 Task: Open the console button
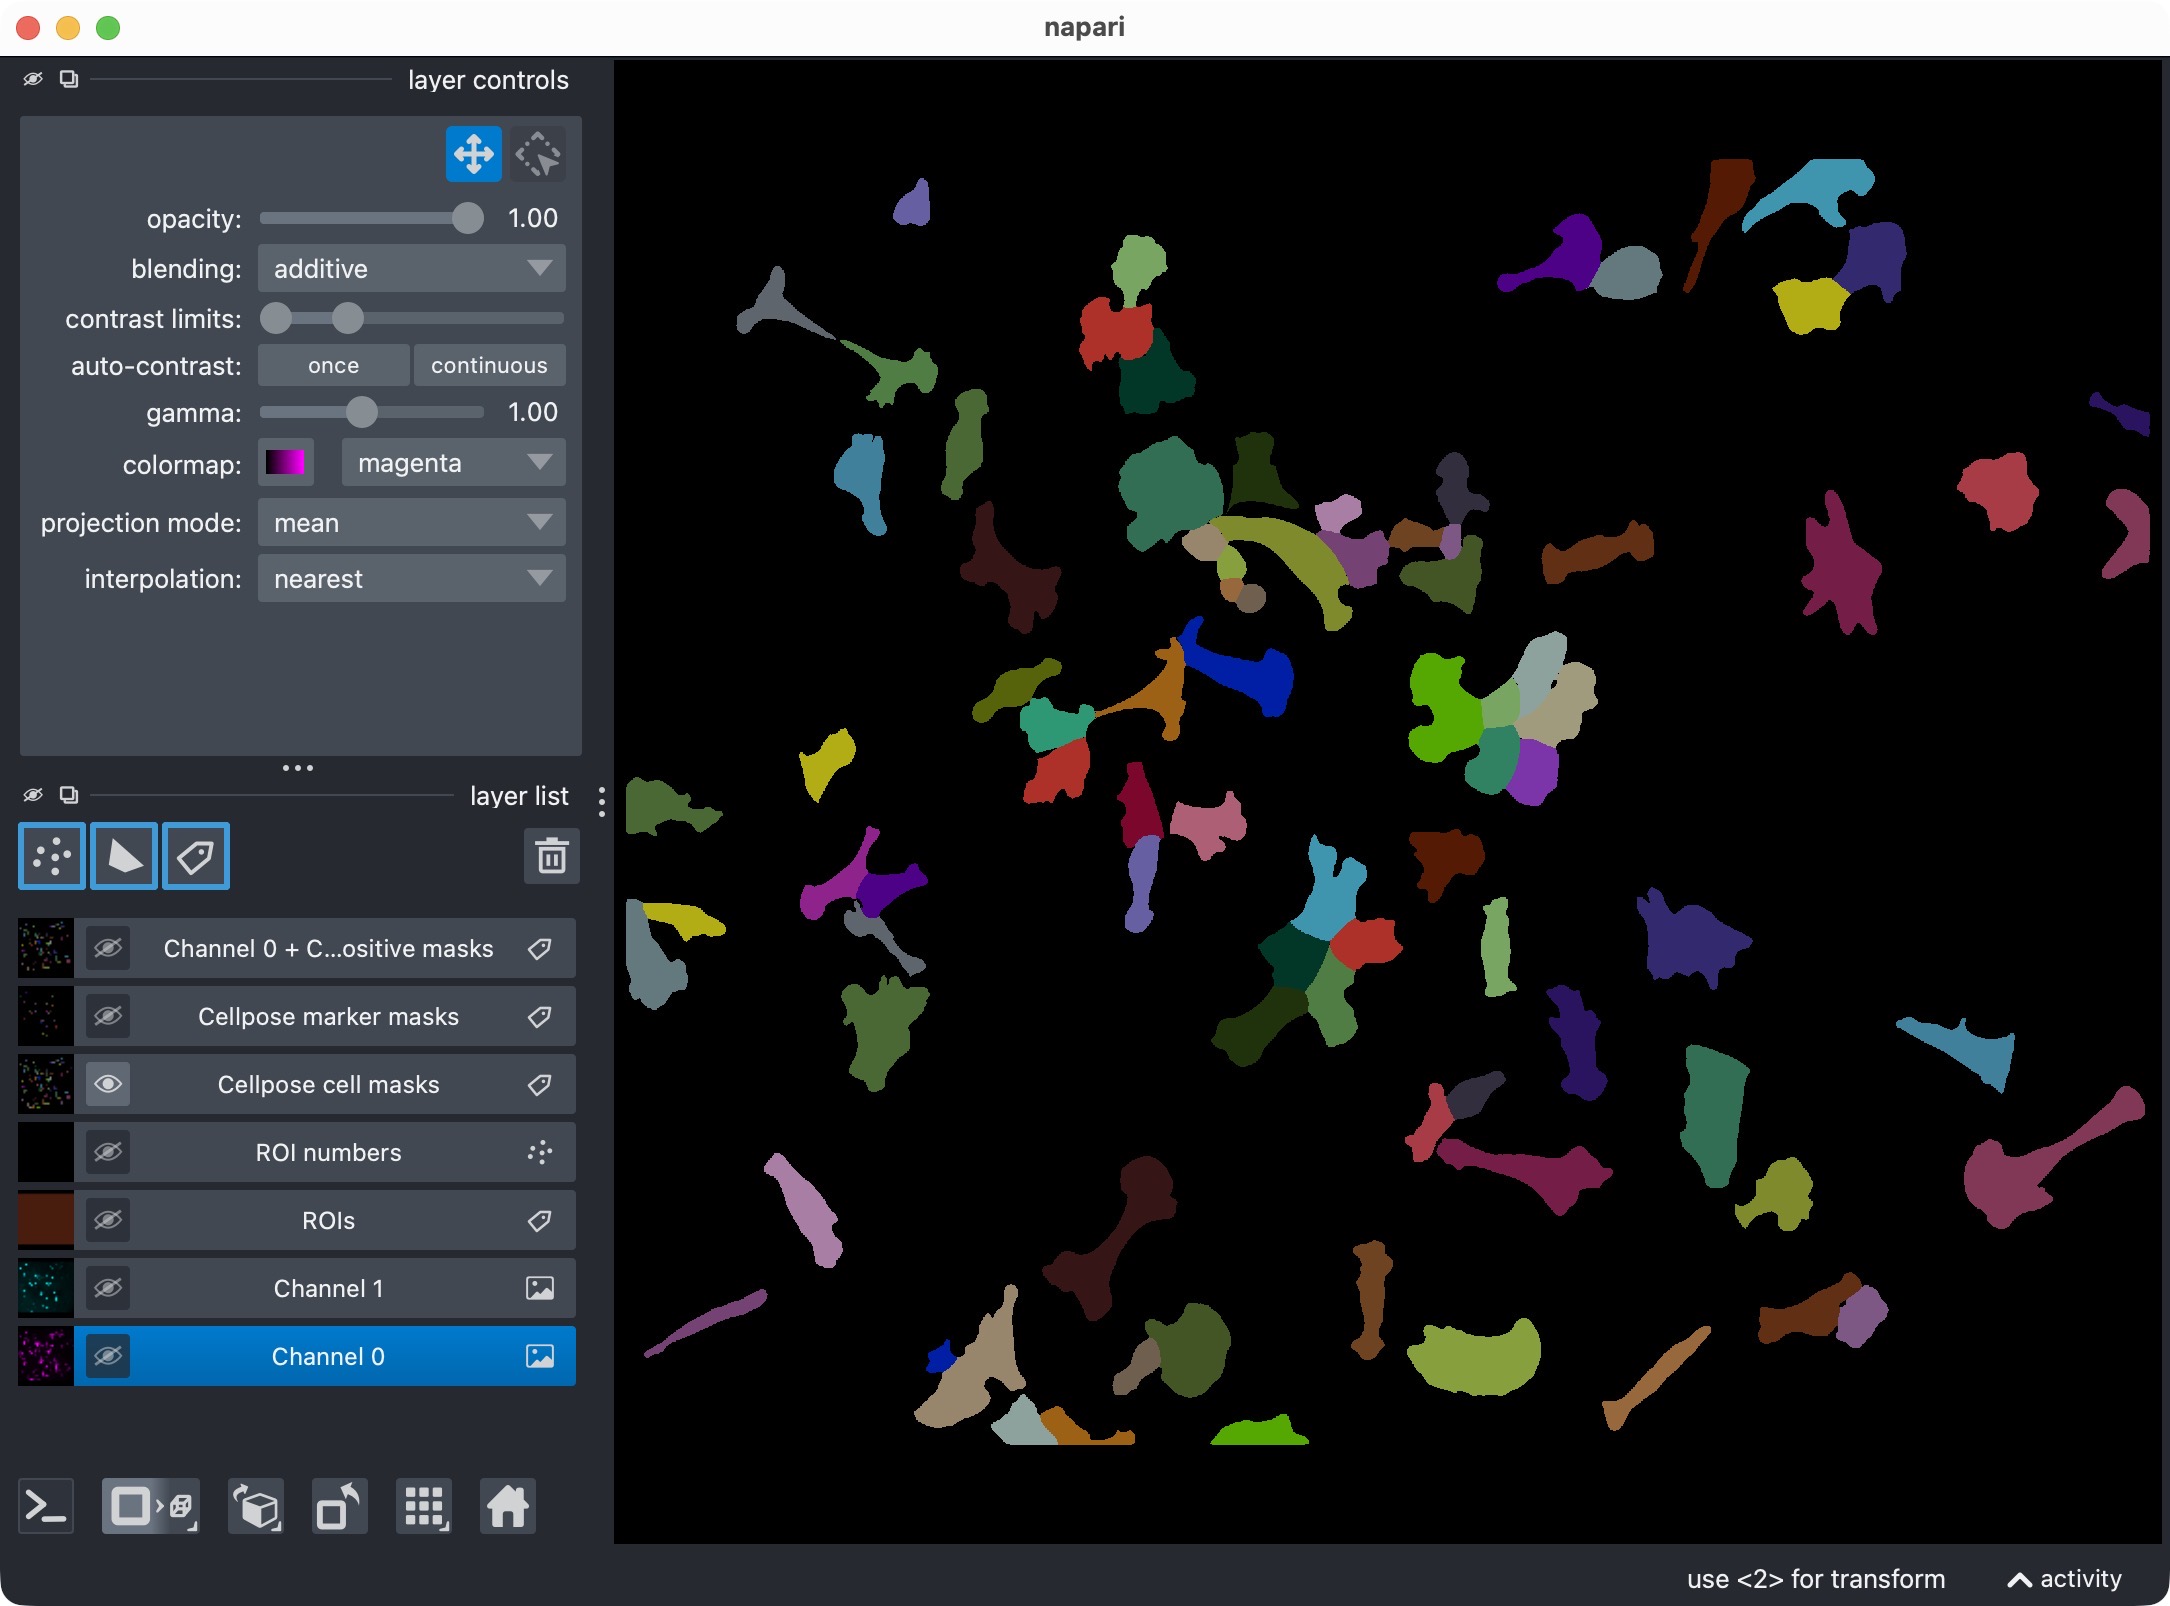tap(46, 1506)
